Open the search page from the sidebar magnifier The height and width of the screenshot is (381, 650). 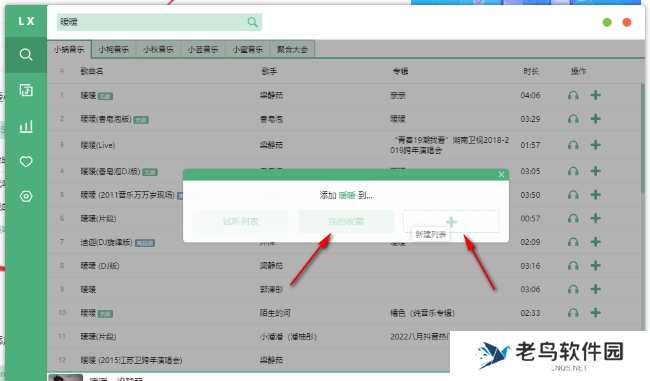coord(26,55)
